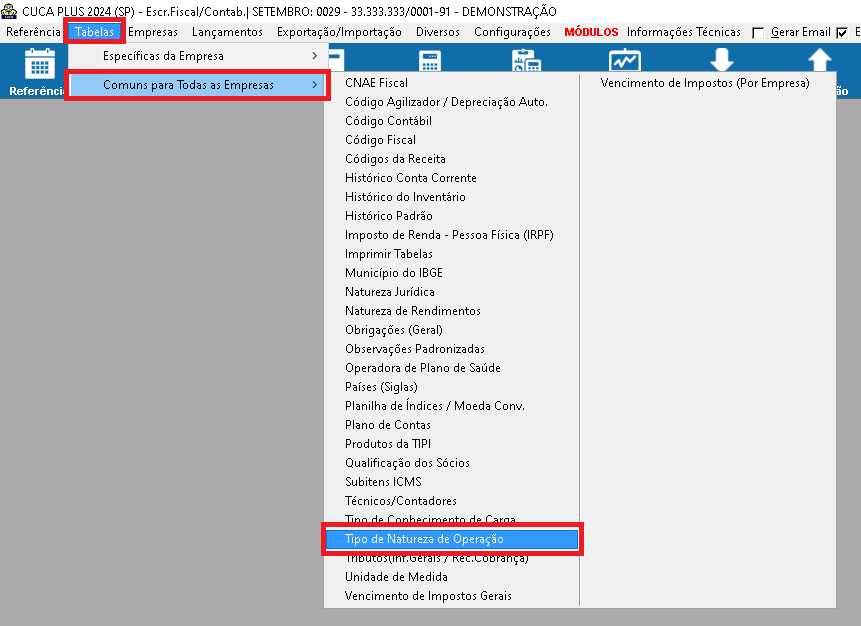Toggle the Gerar Email checkbox
The image size is (861, 626).
point(758,33)
